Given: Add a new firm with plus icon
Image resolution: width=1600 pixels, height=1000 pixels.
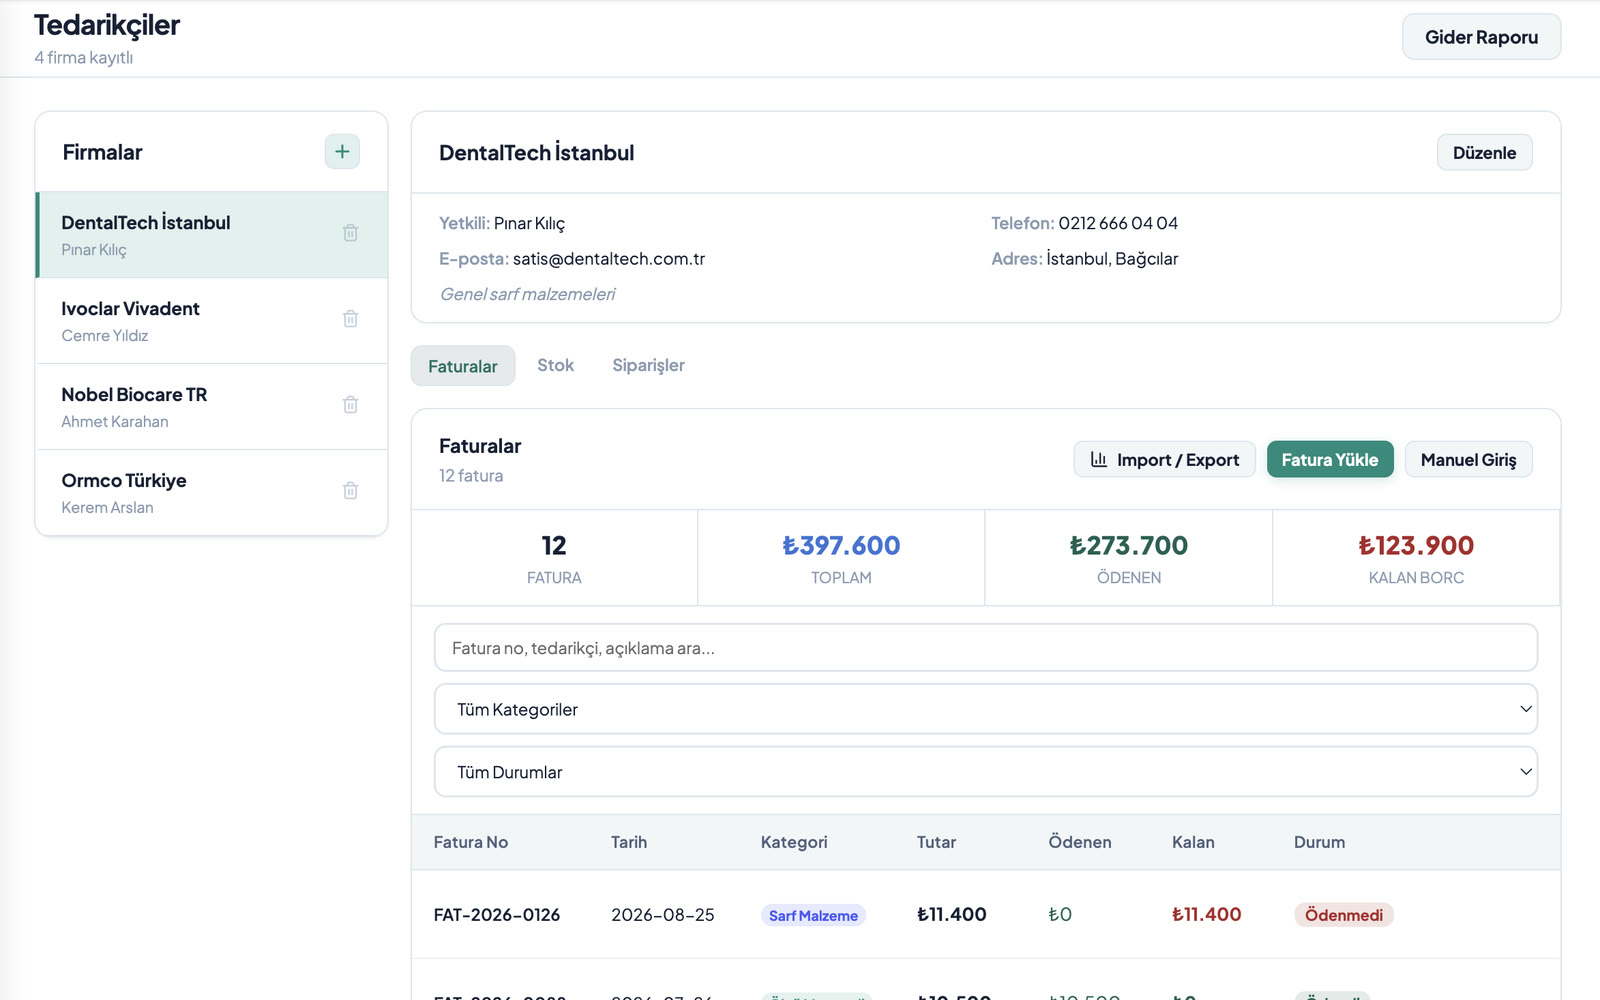Looking at the screenshot, I should click(x=342, y=152).
